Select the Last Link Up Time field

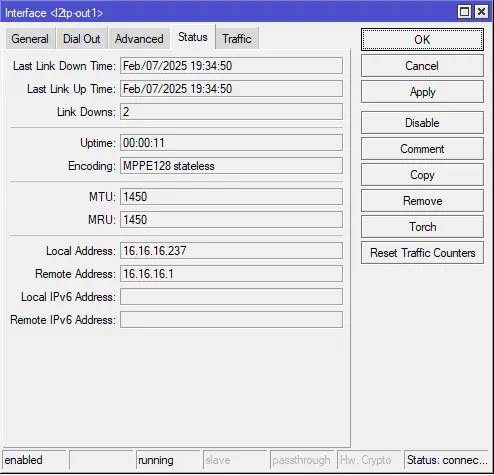tap(231, 89)
